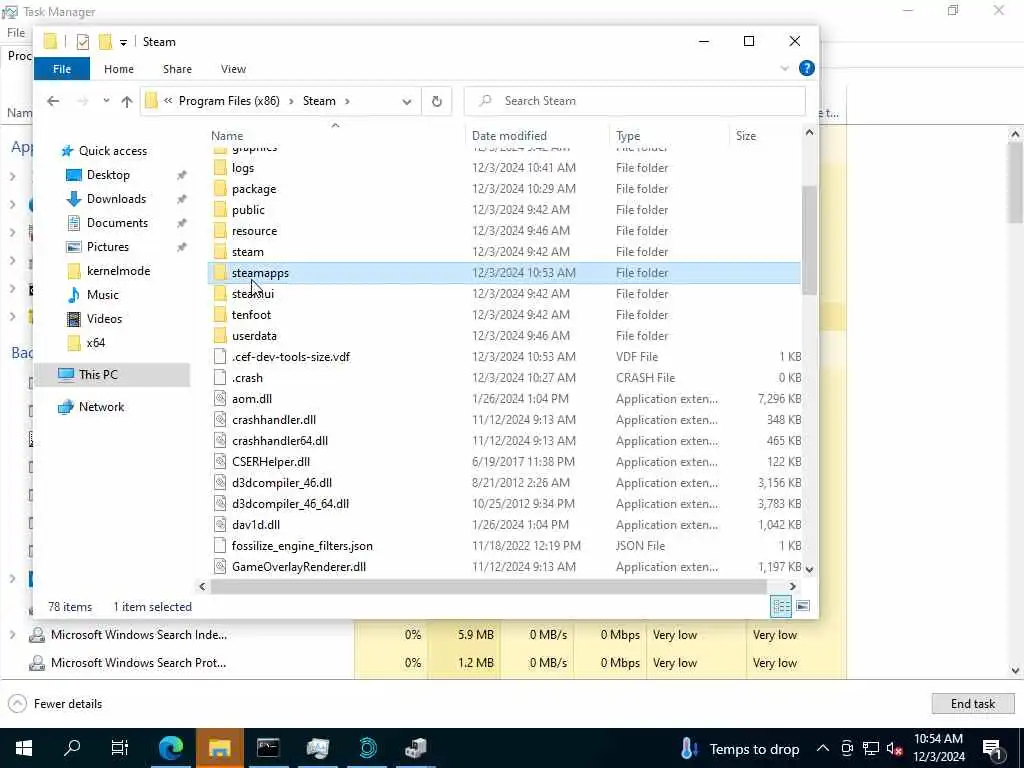
Task: Switch to large icons view layout
Action: pos(803,606)
